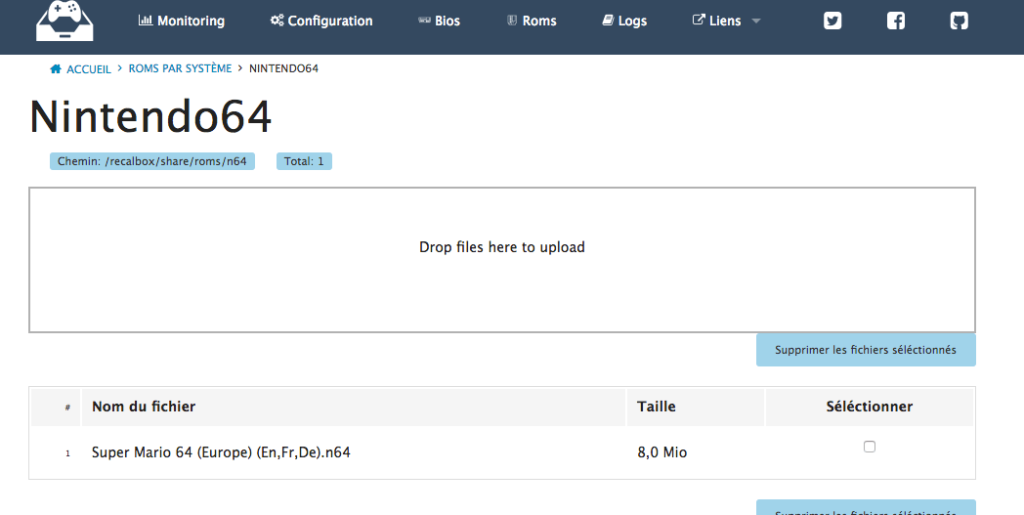Viewport: 1024px width, 515px height.
Task: Click the Logs book icon
Action: tap(608, 21)
